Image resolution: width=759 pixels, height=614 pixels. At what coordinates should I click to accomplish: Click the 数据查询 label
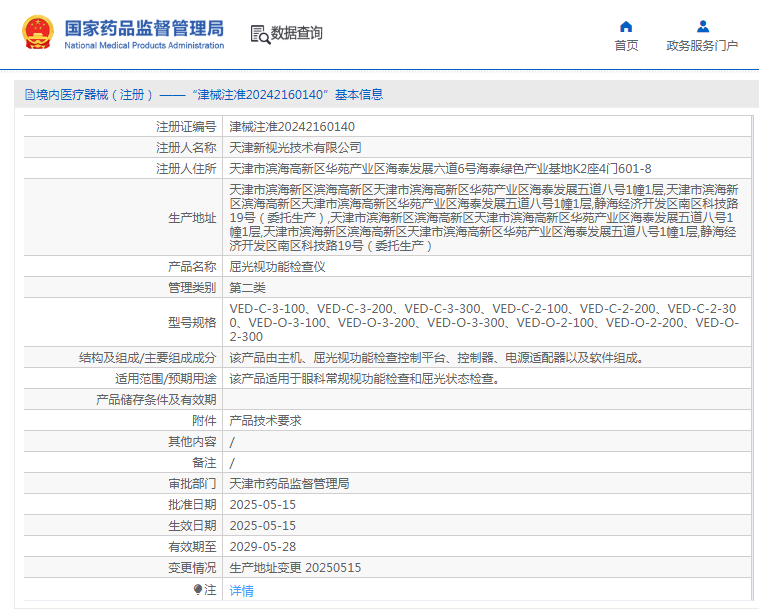[x=296, y=33]
